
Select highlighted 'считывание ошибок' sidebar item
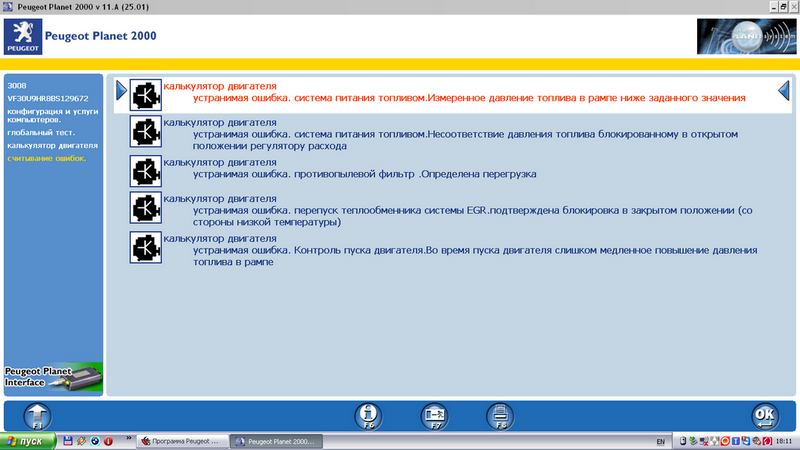click(x=46, y=158)
